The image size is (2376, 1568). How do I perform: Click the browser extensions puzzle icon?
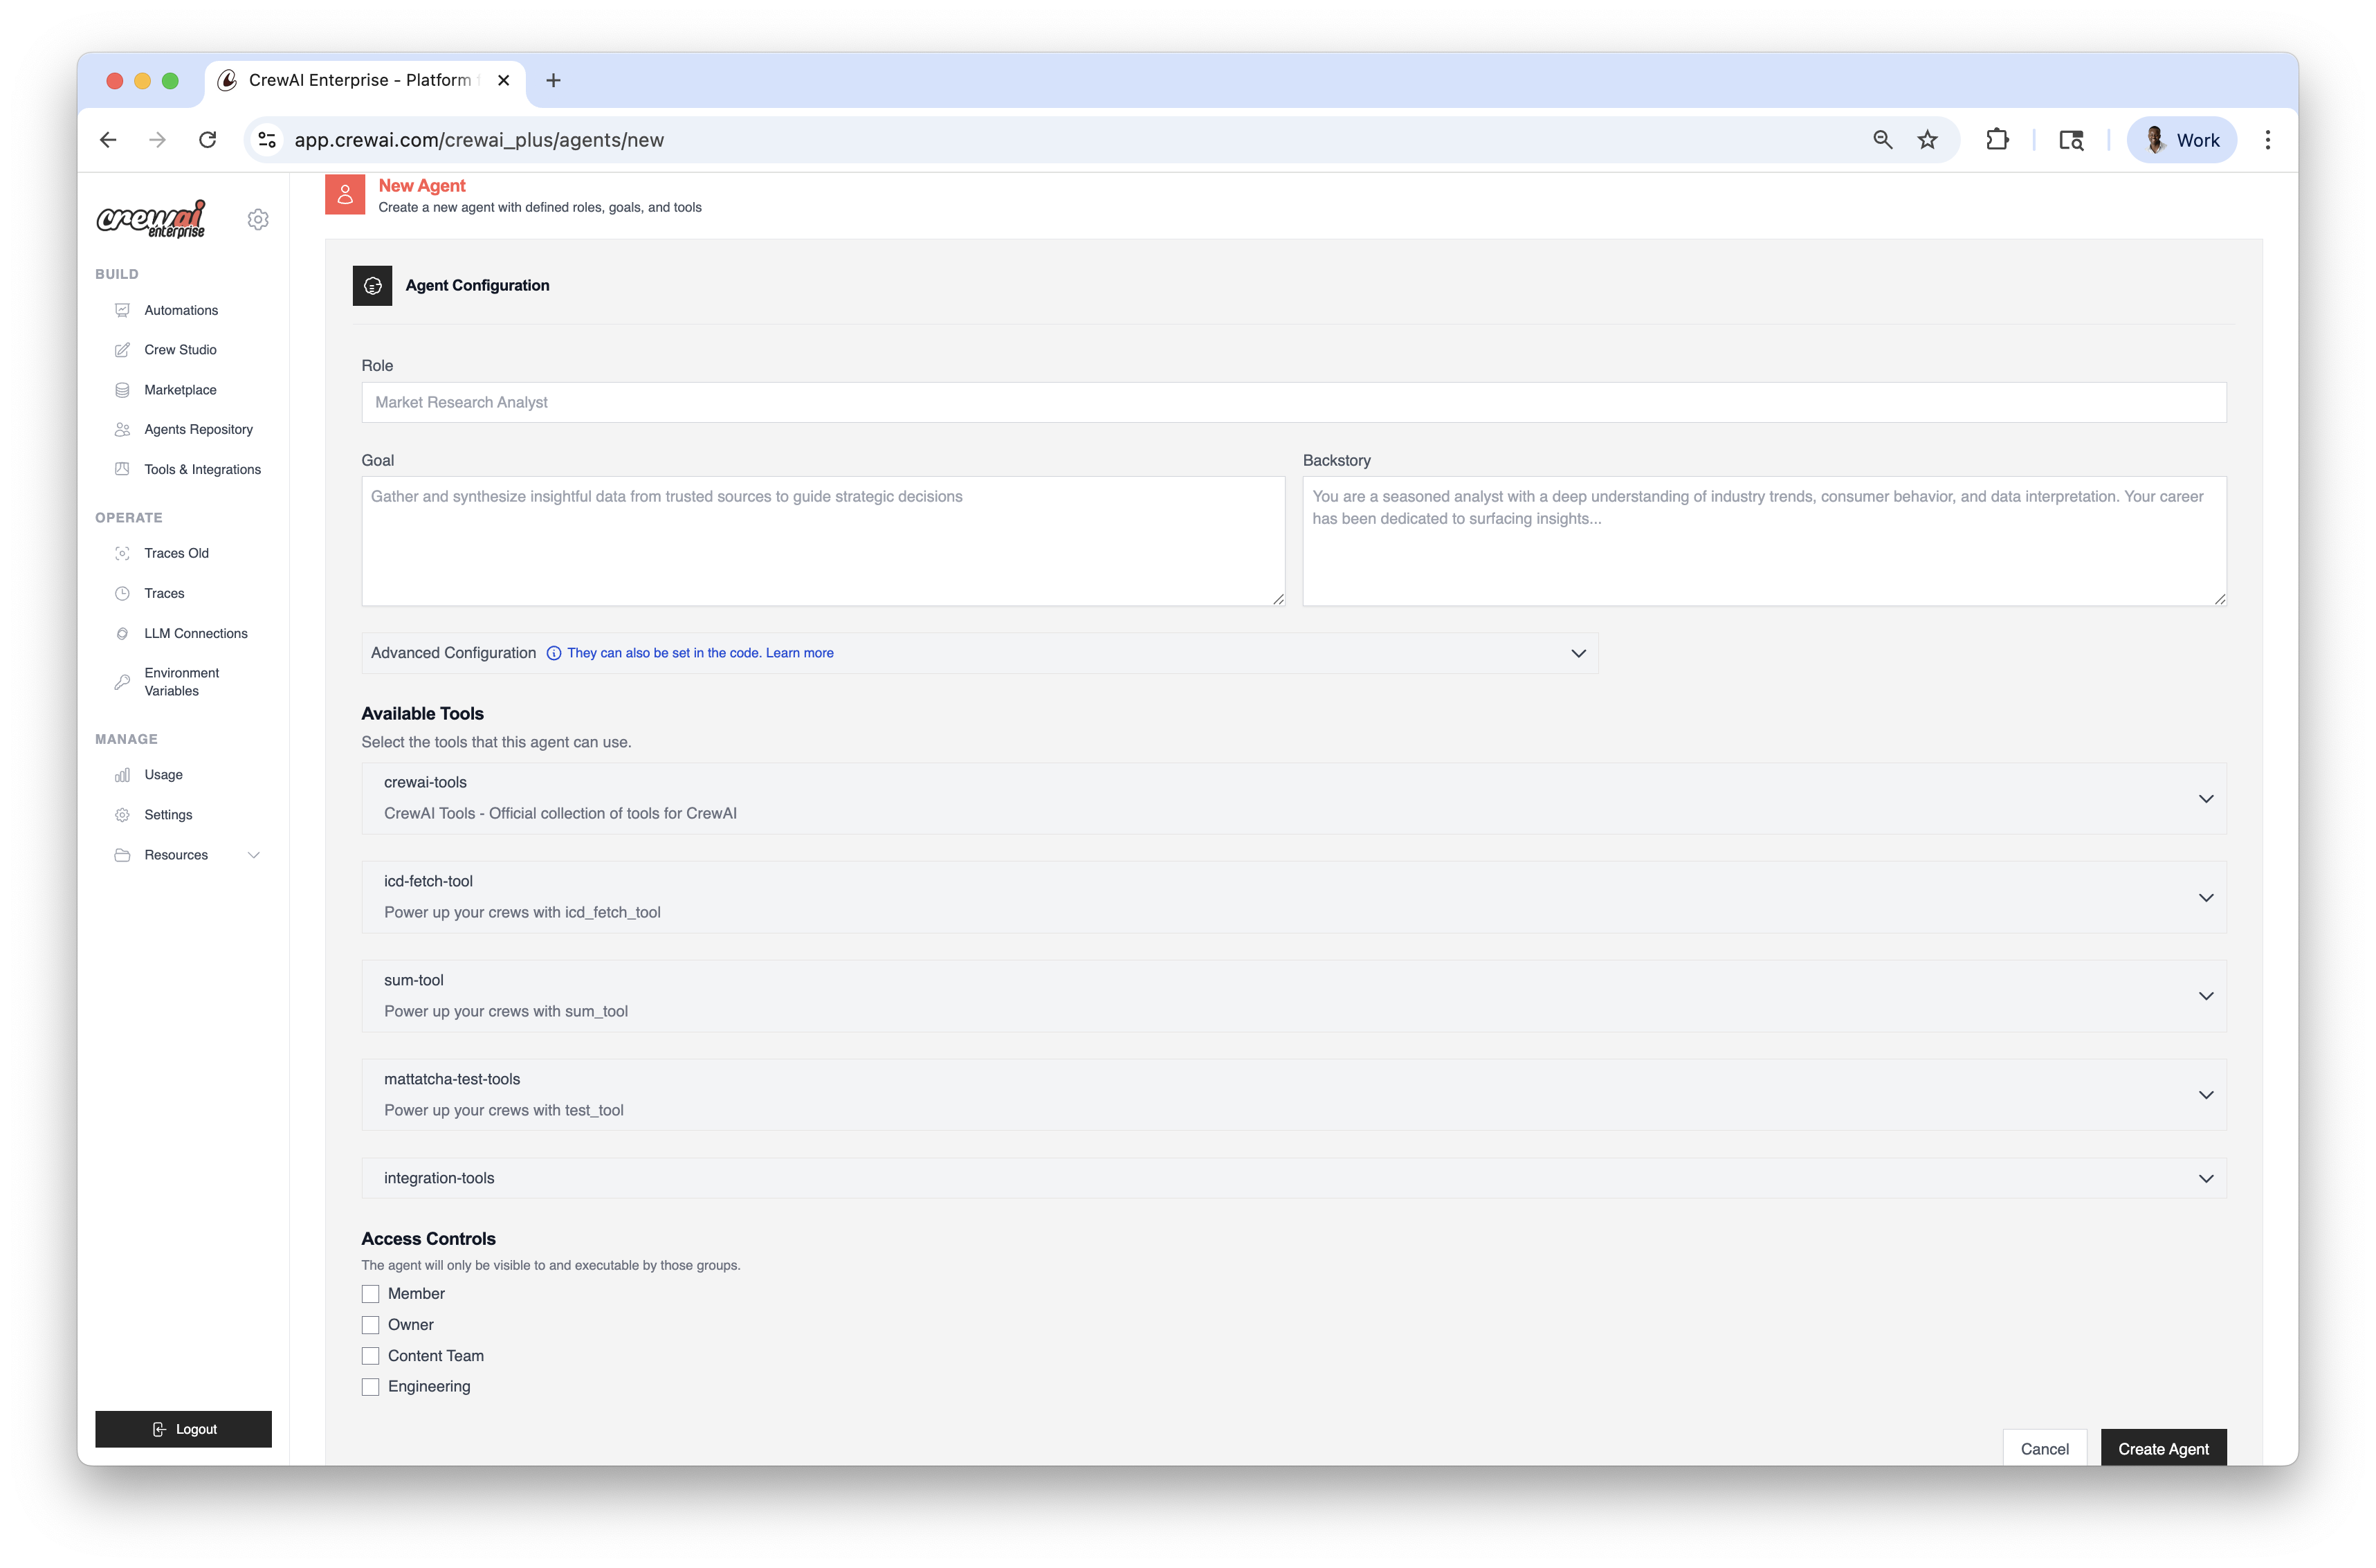tap(1997, 140)
